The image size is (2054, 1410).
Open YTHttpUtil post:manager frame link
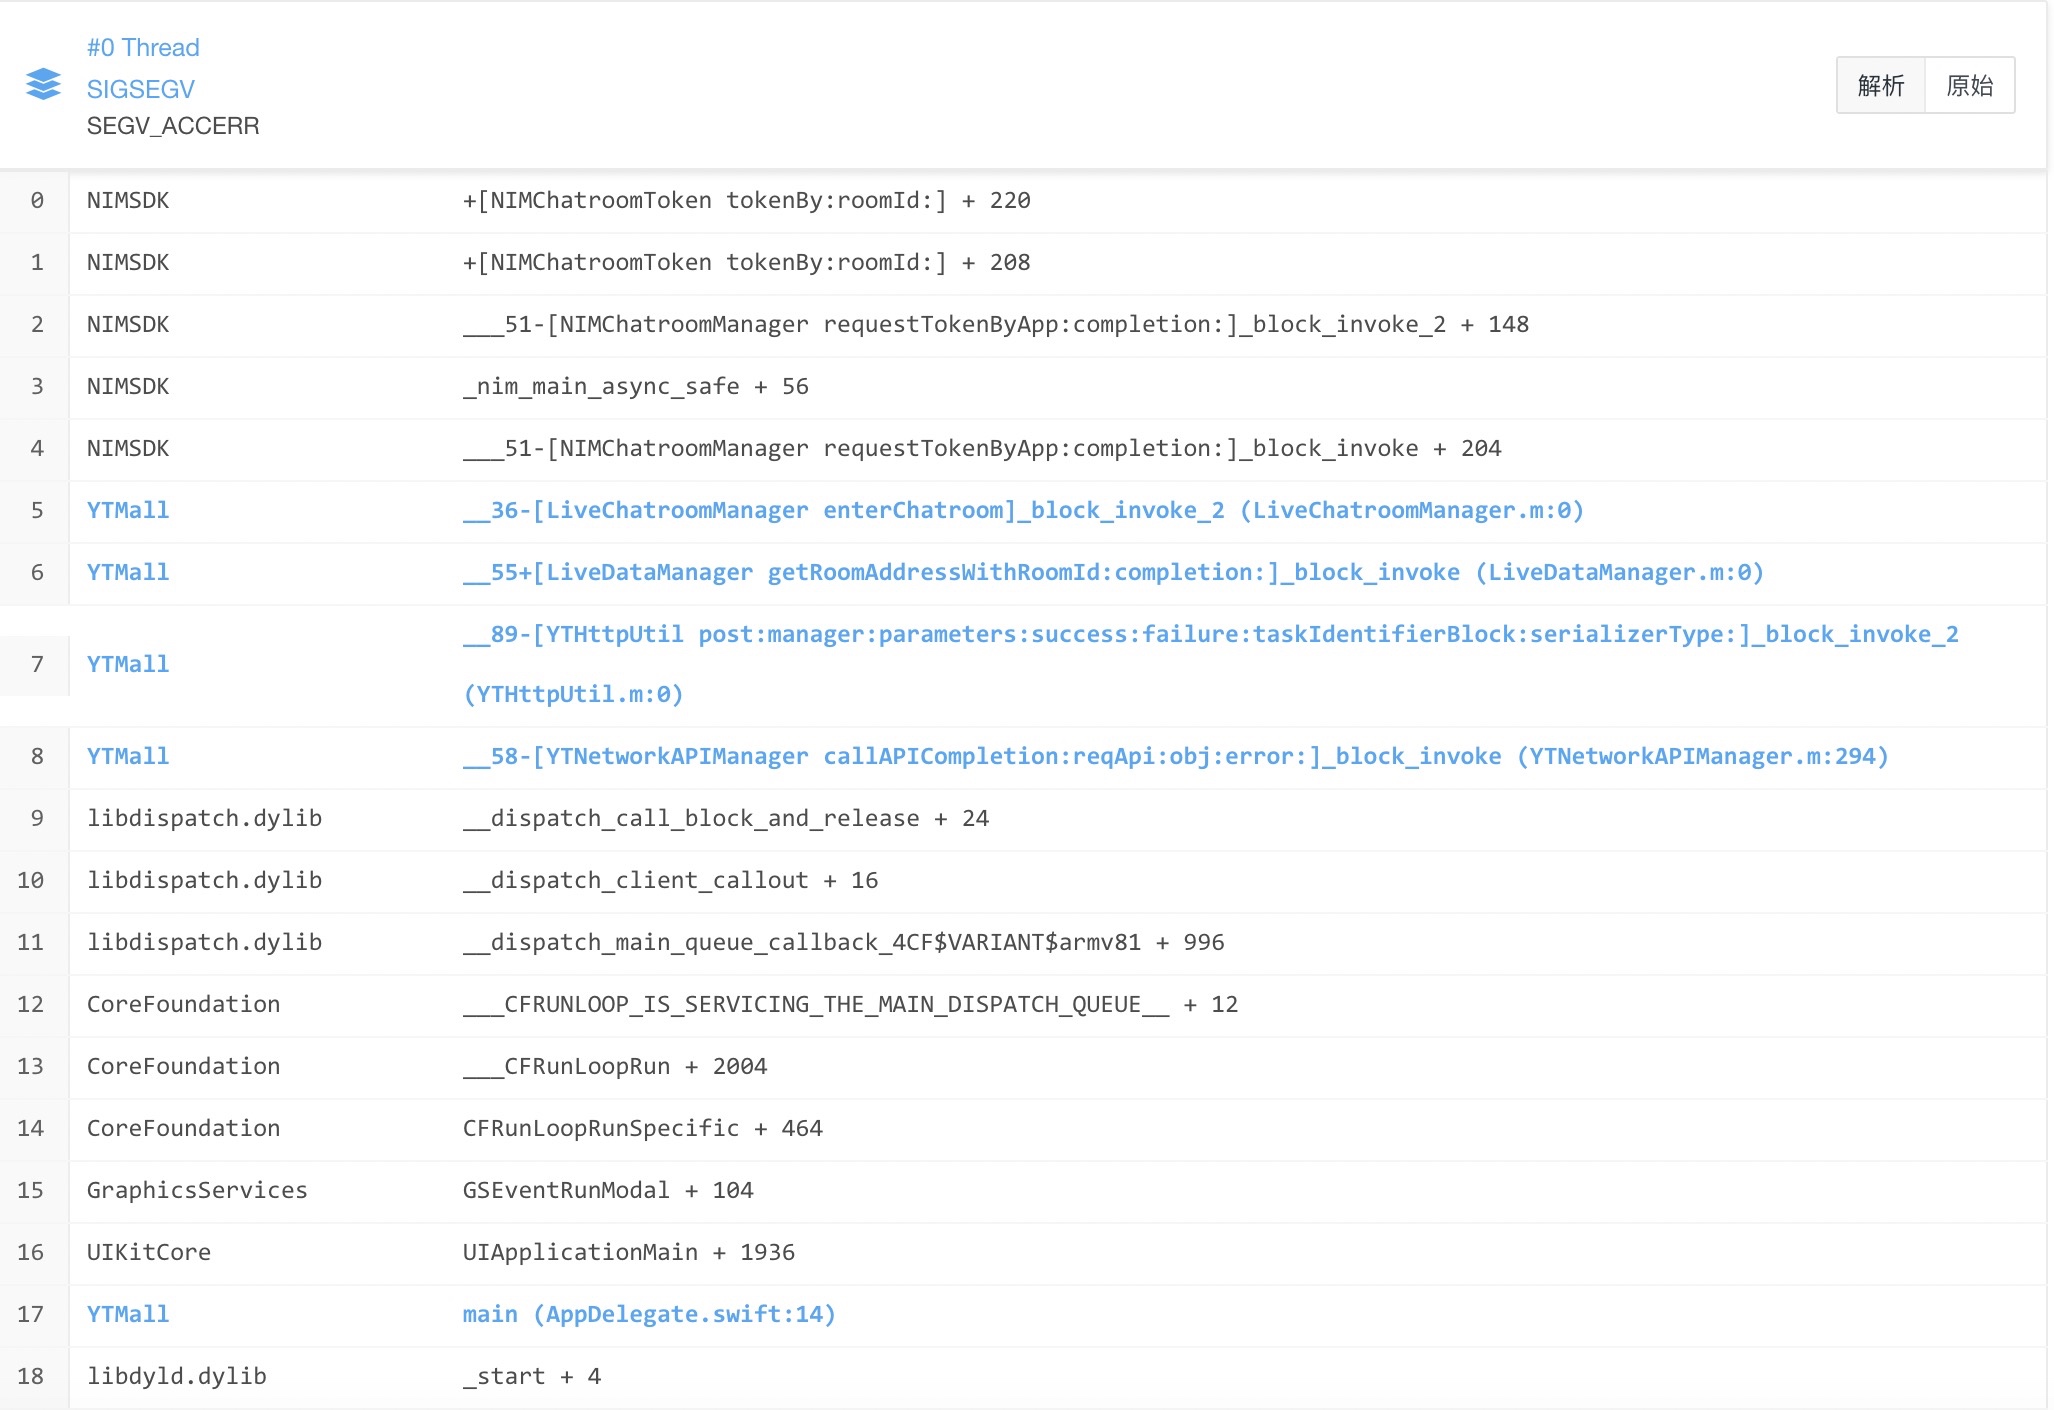(1210, 635)
